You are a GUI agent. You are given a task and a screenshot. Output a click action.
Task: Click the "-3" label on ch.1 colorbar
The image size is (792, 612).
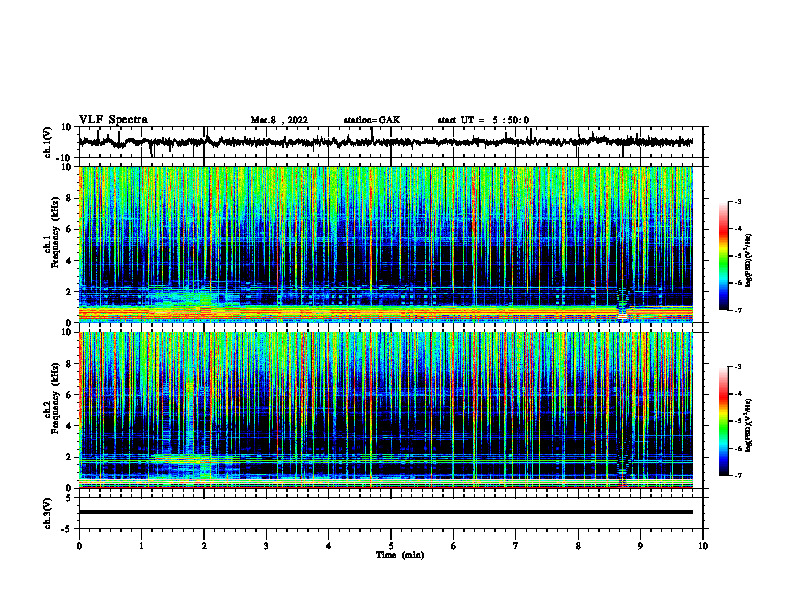click(x=738, y=202)
